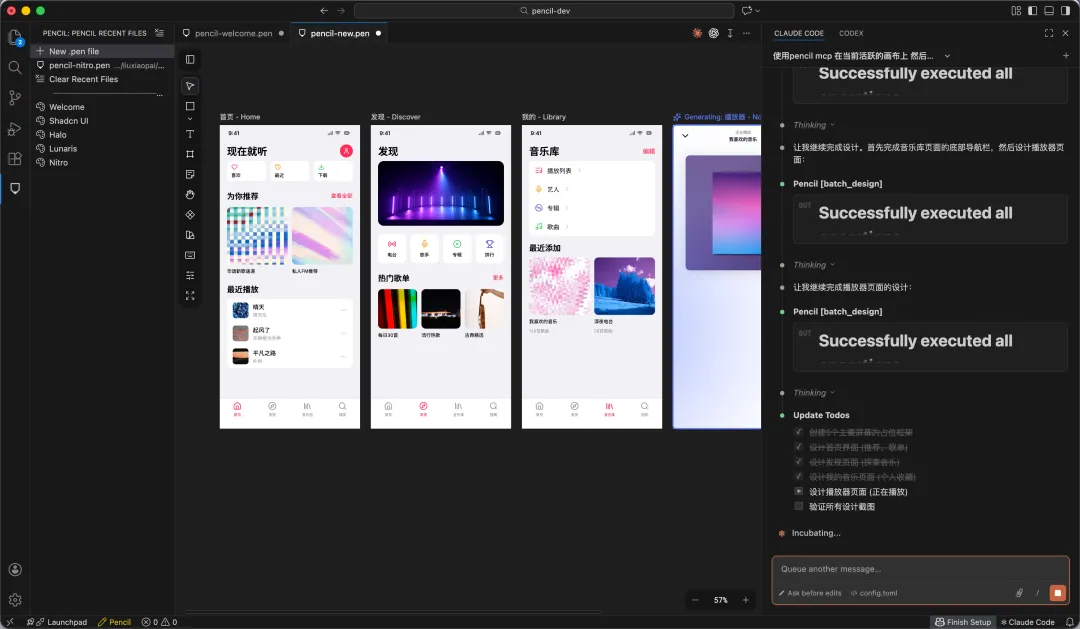Switch to the pencil-welcome.pen tab
The height and width of the screenshot is (629, 1080).
233,33
